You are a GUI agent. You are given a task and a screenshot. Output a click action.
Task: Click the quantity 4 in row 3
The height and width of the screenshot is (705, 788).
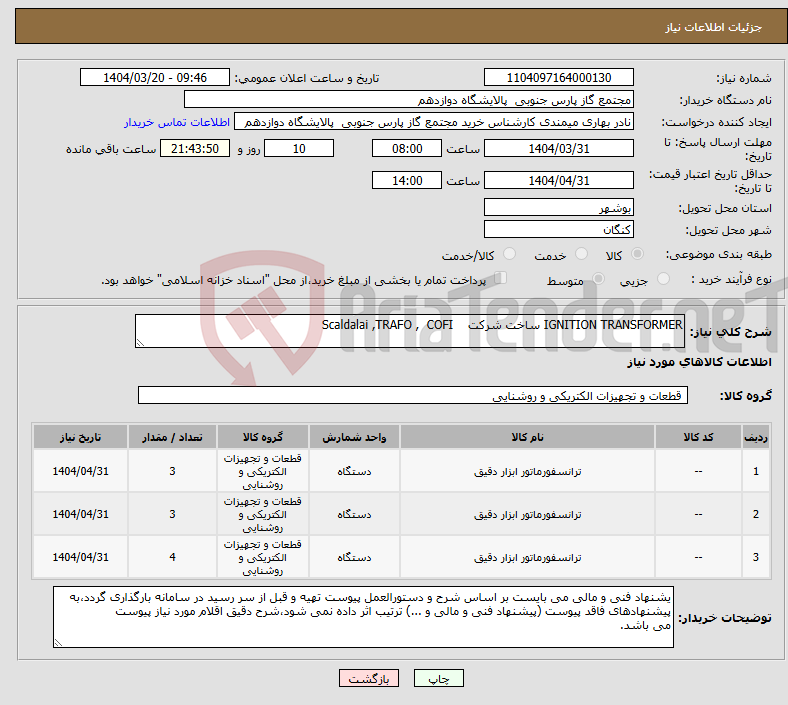tap(172, 557)
